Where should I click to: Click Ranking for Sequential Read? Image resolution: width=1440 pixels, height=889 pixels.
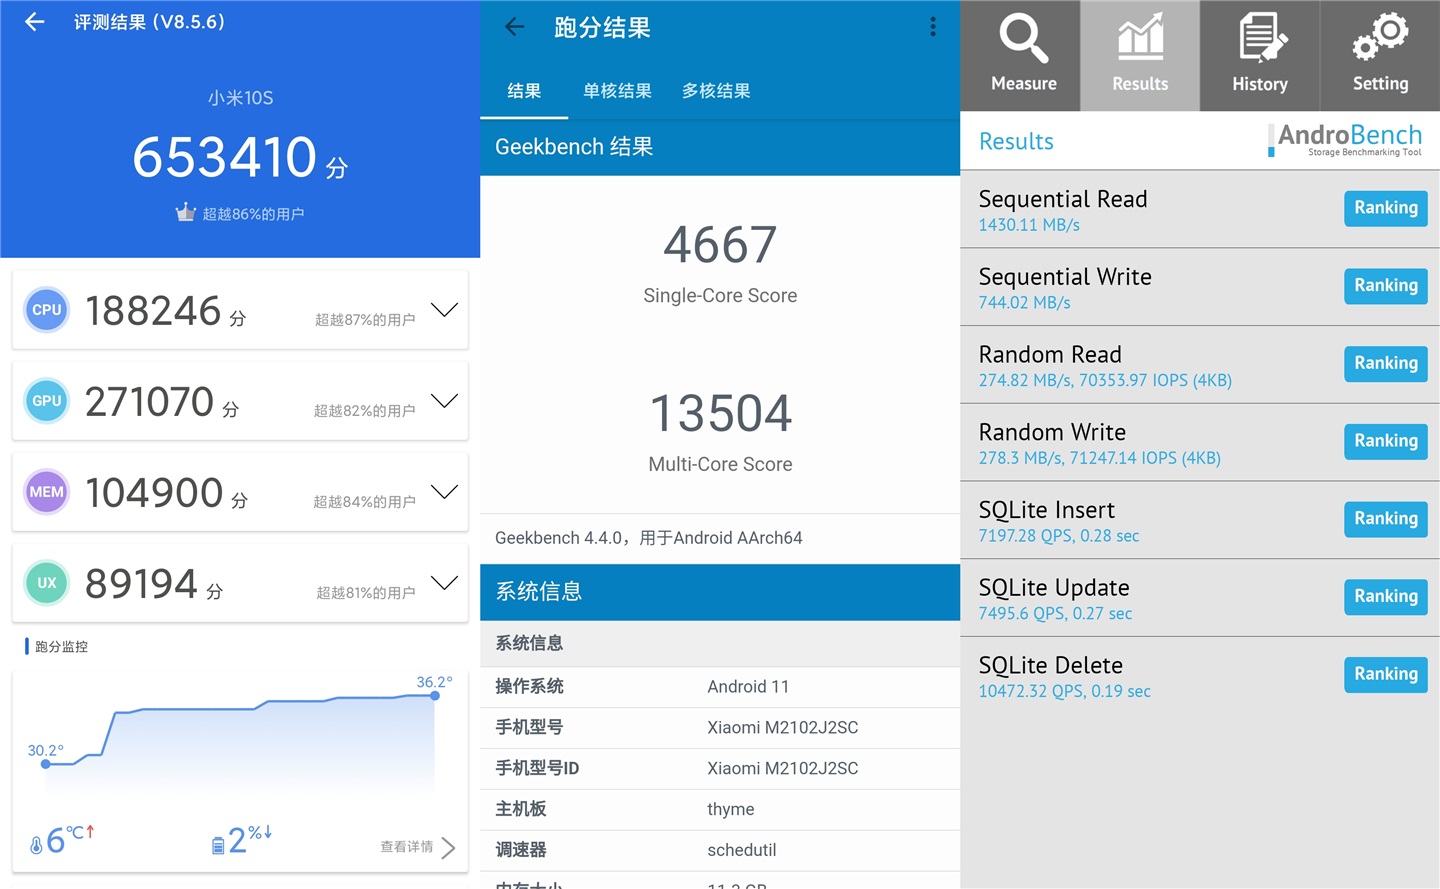[1385, 208]
